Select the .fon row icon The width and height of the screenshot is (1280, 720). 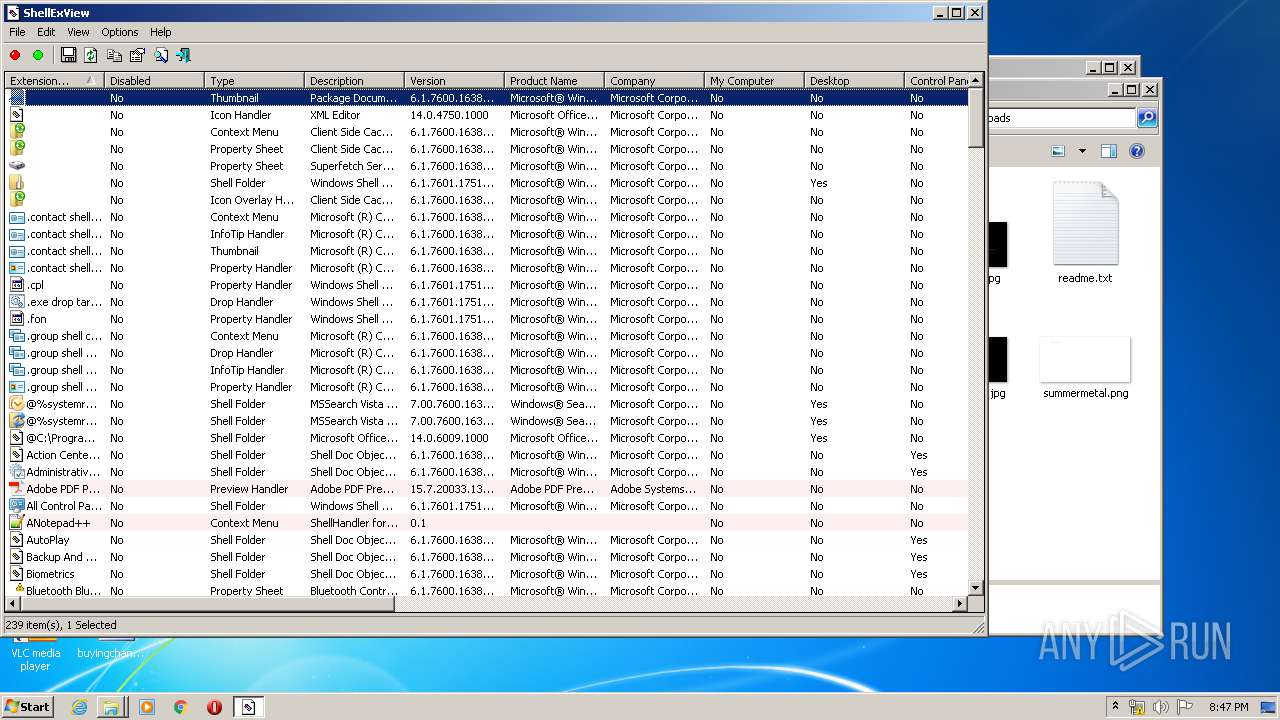coord(17,319)
